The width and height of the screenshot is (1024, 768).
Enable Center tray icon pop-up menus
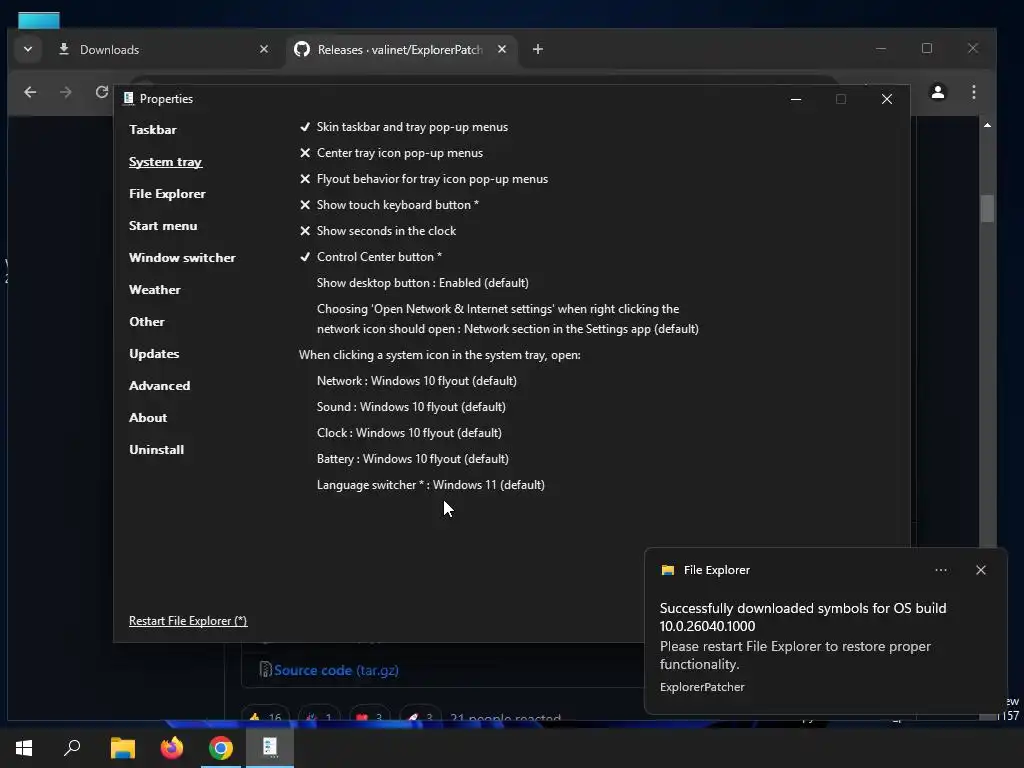point(391,153)
